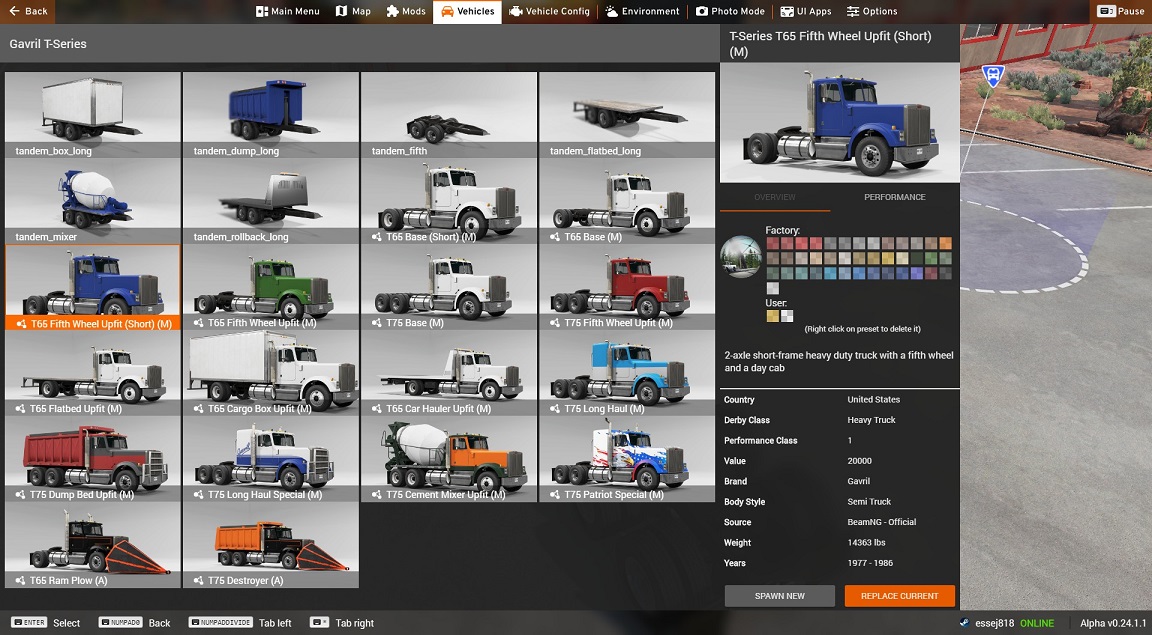Choose the yellow User color preset

(x=772, y=316)
